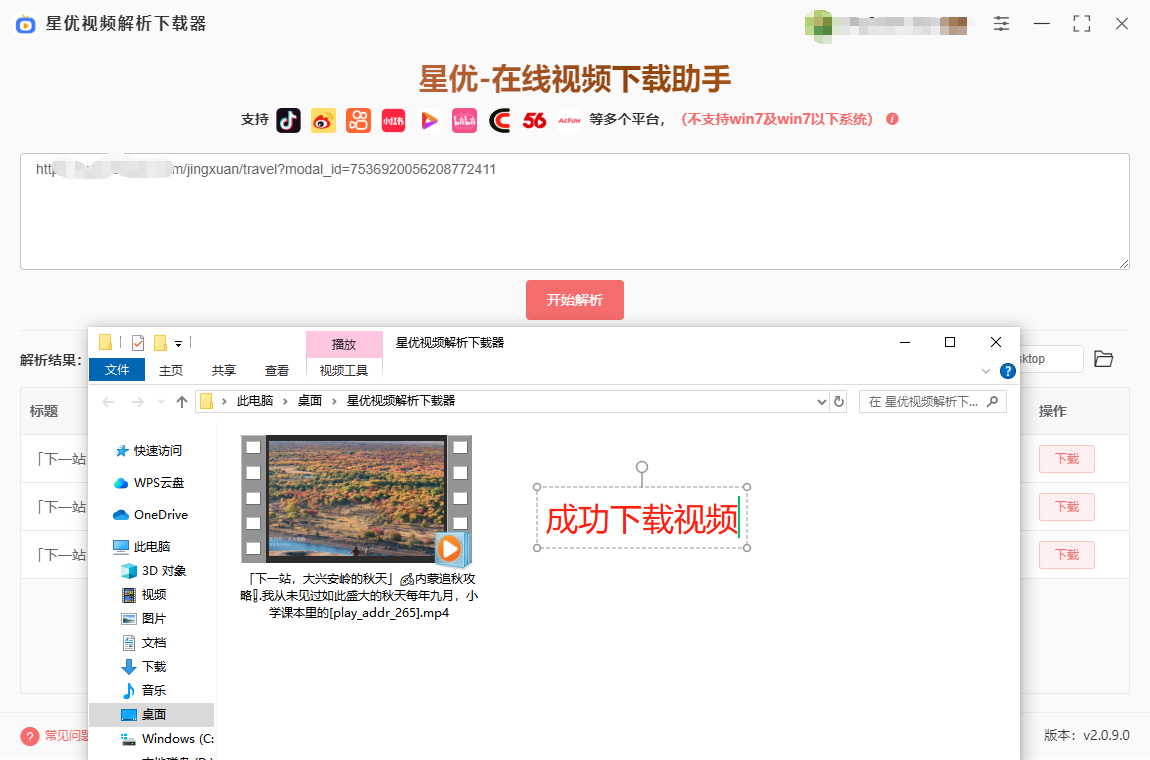
Task: Click the 56 platform icon
Action: pyautogui.click(x=535, y=120)
